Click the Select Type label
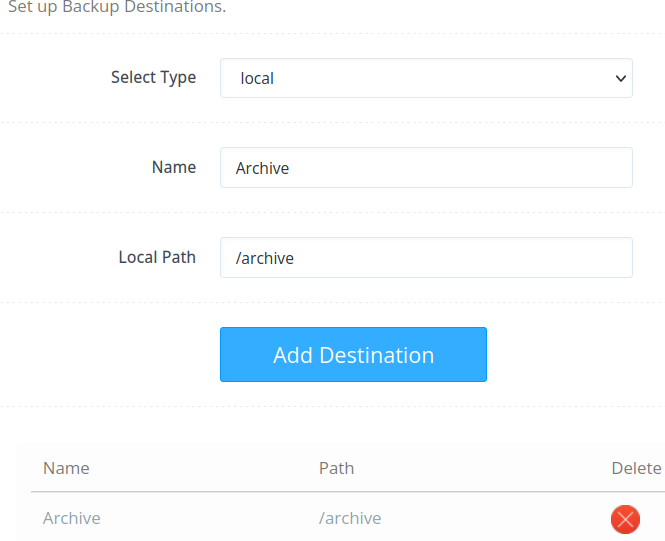The width and height of the screenshot is (665, 541). (x=153, y=77)
